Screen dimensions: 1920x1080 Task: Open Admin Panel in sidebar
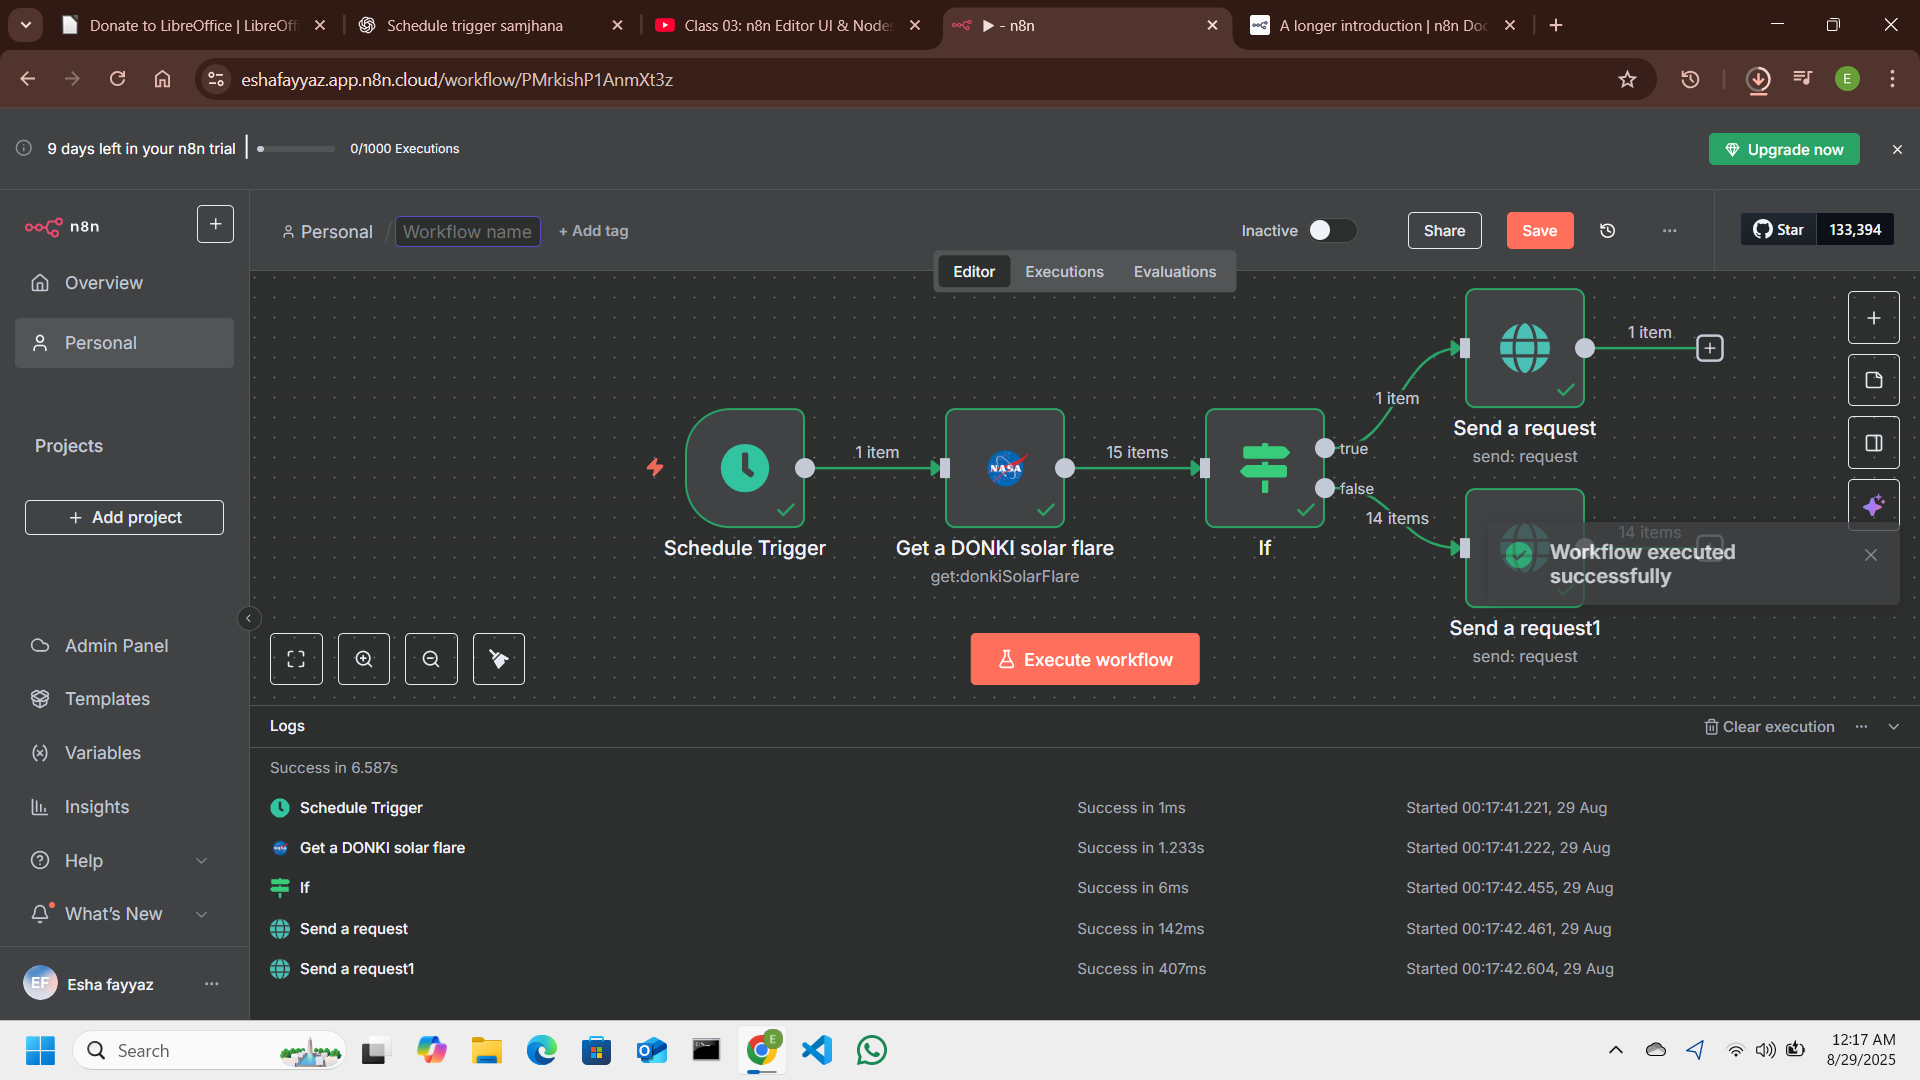click(x=124, y=646)
